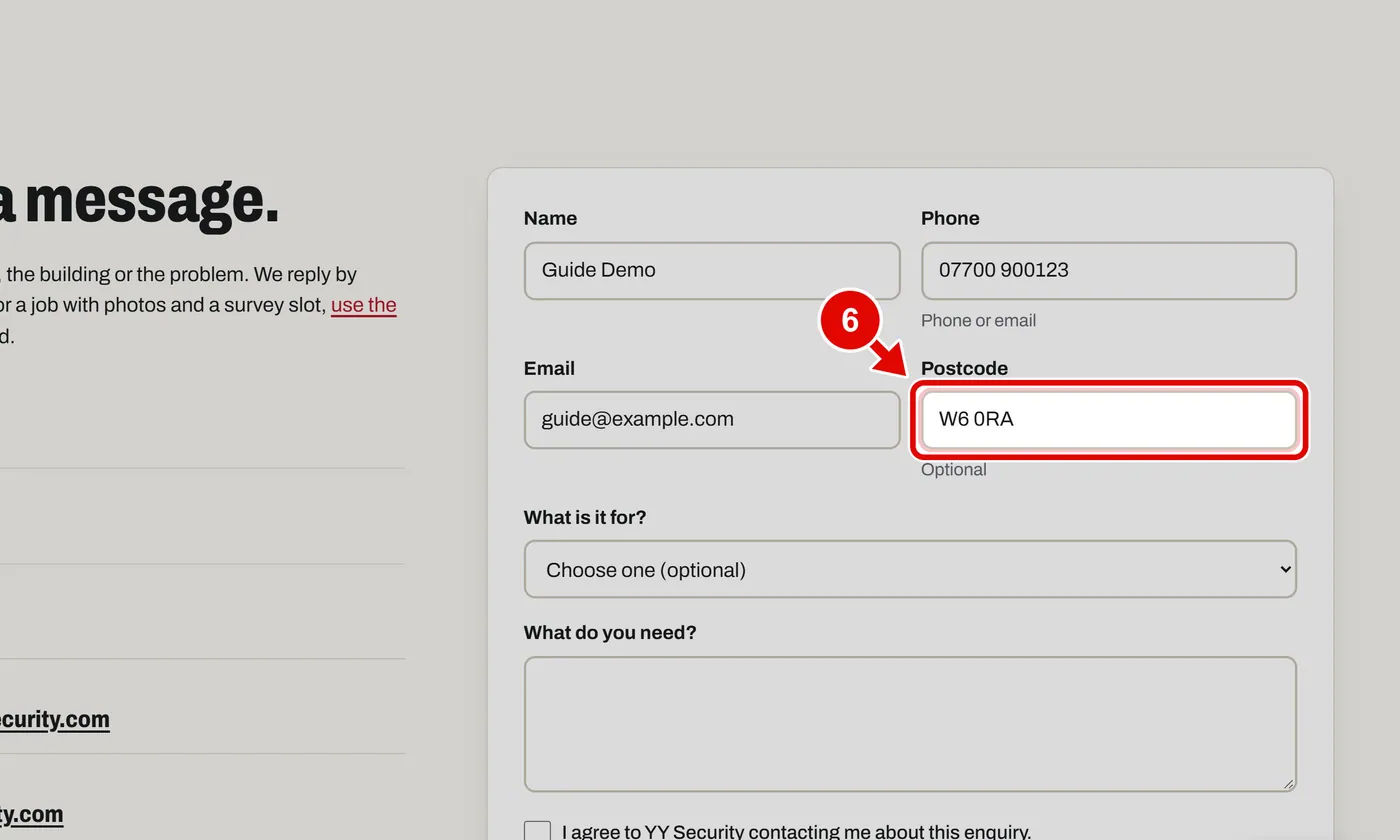Click the 'What do you need?' text area

pyautogui.click(x=910, y=724)
